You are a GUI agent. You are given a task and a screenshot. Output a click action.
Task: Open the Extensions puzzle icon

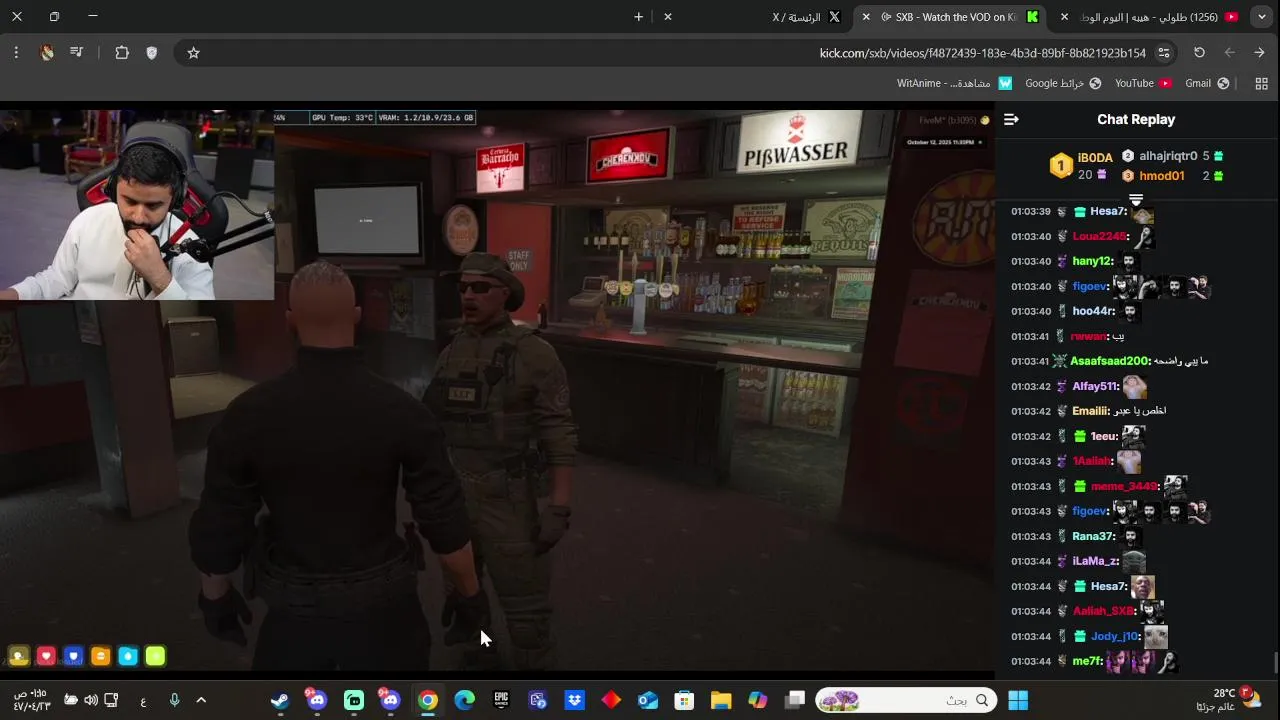point(122,53)
